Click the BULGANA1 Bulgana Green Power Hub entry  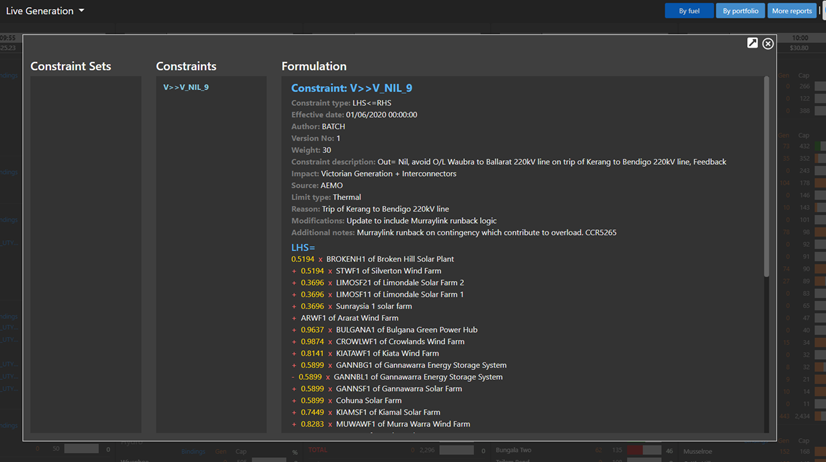point(392,330)
